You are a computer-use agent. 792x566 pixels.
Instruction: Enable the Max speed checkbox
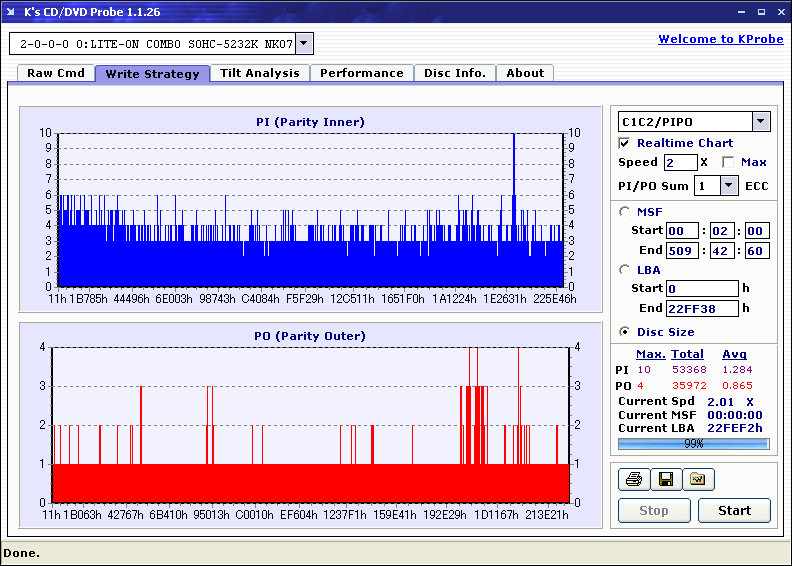[x=728, y=162]
